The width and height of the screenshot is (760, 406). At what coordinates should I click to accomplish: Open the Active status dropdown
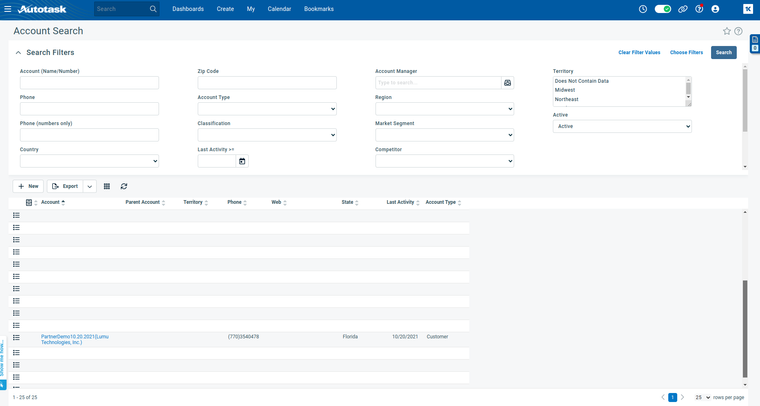coord(622,127)
